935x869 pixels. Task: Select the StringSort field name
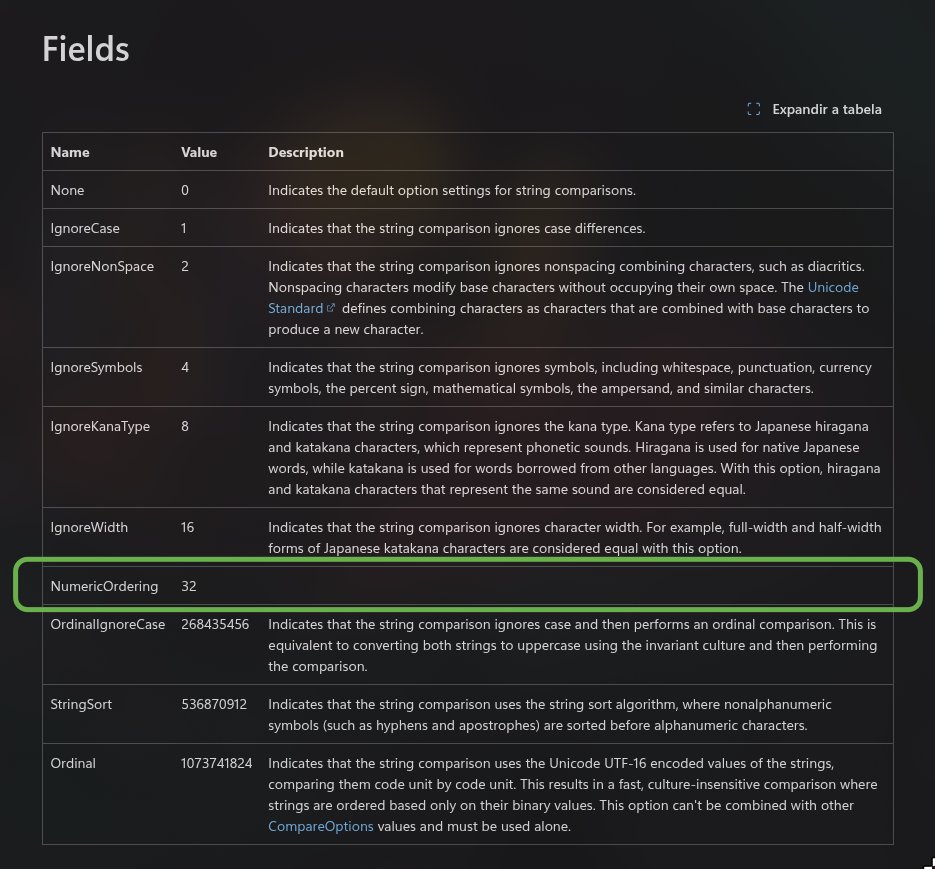pos(81,704)
